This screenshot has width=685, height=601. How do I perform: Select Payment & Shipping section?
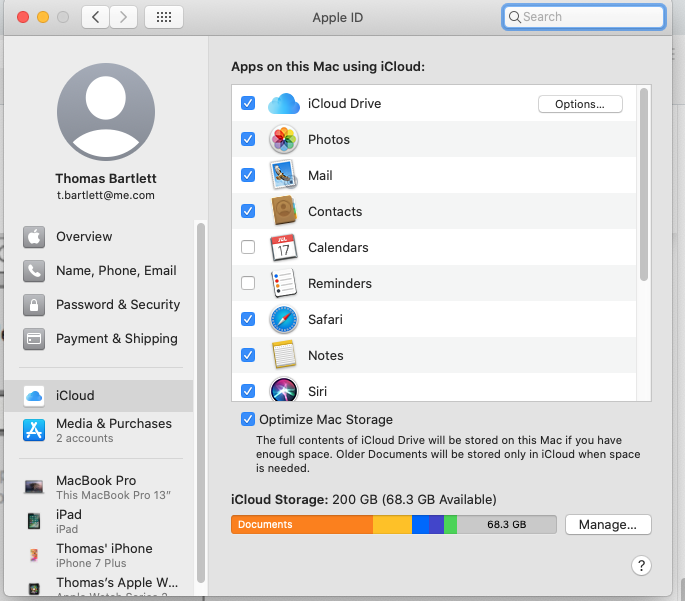[100, 339]
